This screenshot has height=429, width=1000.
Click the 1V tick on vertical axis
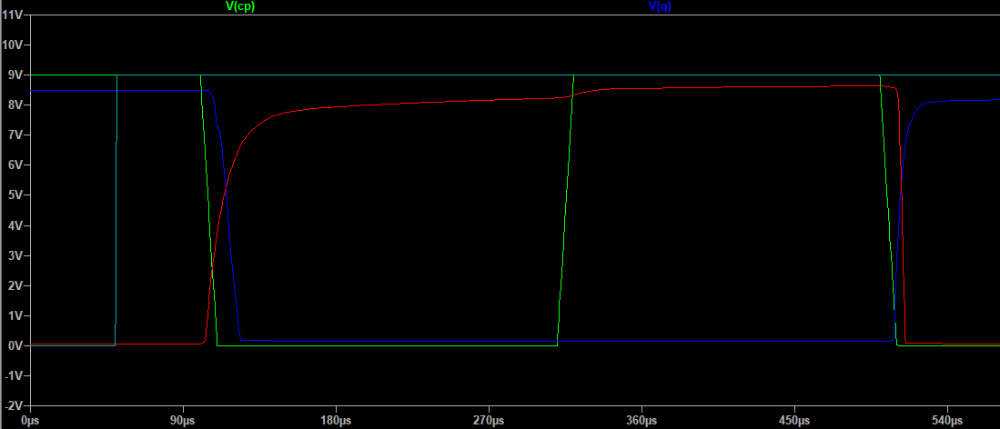tap(16, 316)
